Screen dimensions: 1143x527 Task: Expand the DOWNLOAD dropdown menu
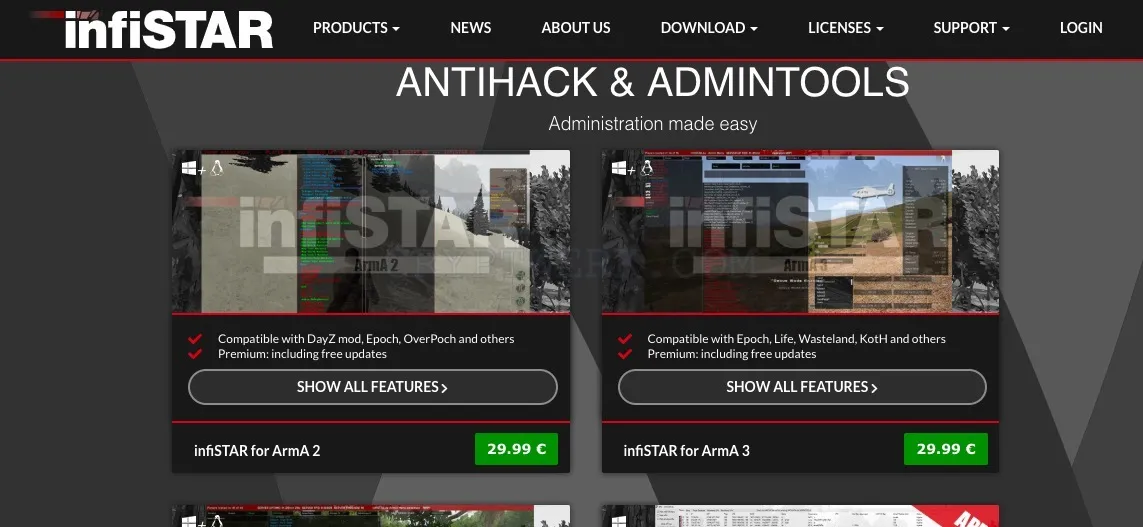[709, 28]
